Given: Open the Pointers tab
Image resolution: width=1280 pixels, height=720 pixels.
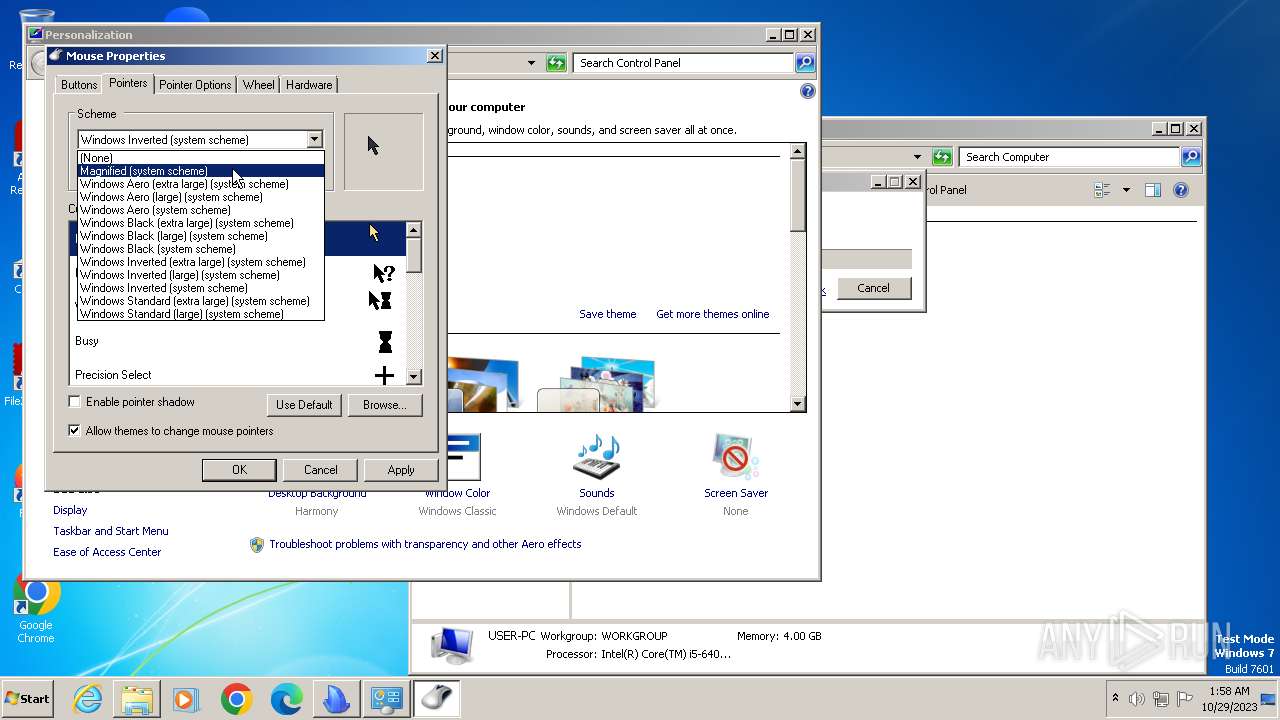Looking at the screenshot, I should pyautogui.click(x=128, y=83).
